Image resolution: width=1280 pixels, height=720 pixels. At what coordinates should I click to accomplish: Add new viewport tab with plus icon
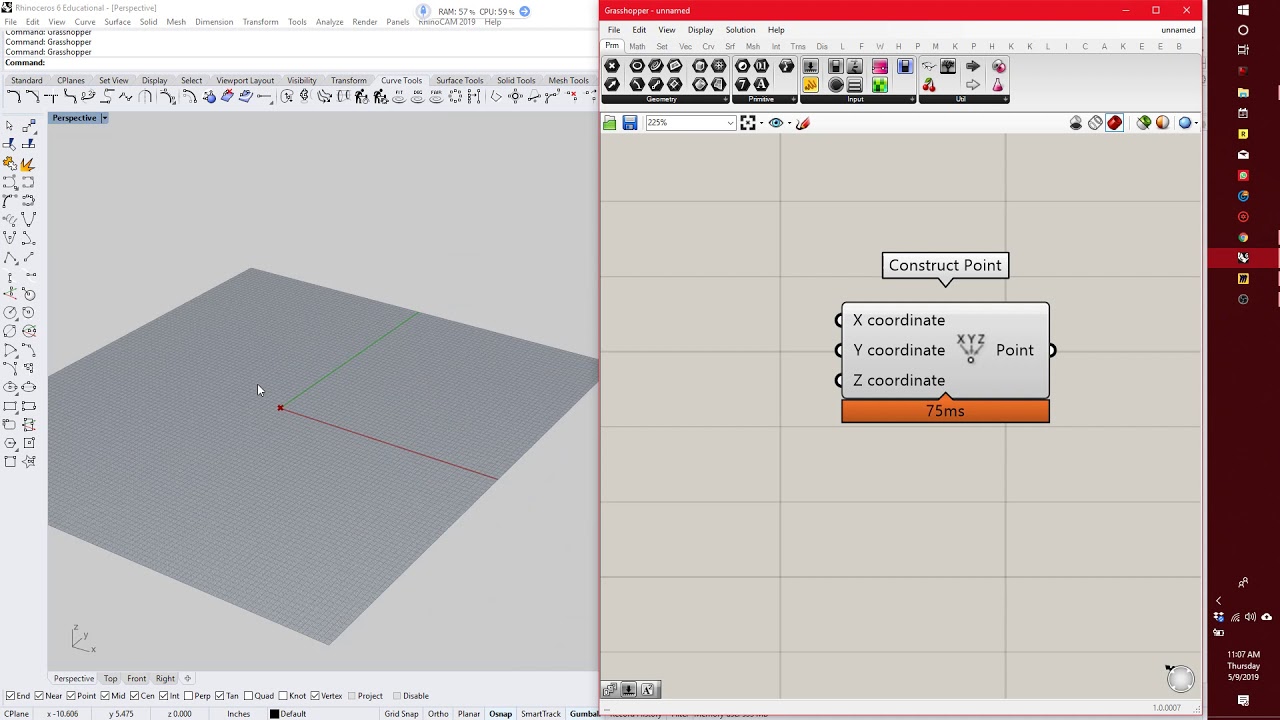point(187,679)
